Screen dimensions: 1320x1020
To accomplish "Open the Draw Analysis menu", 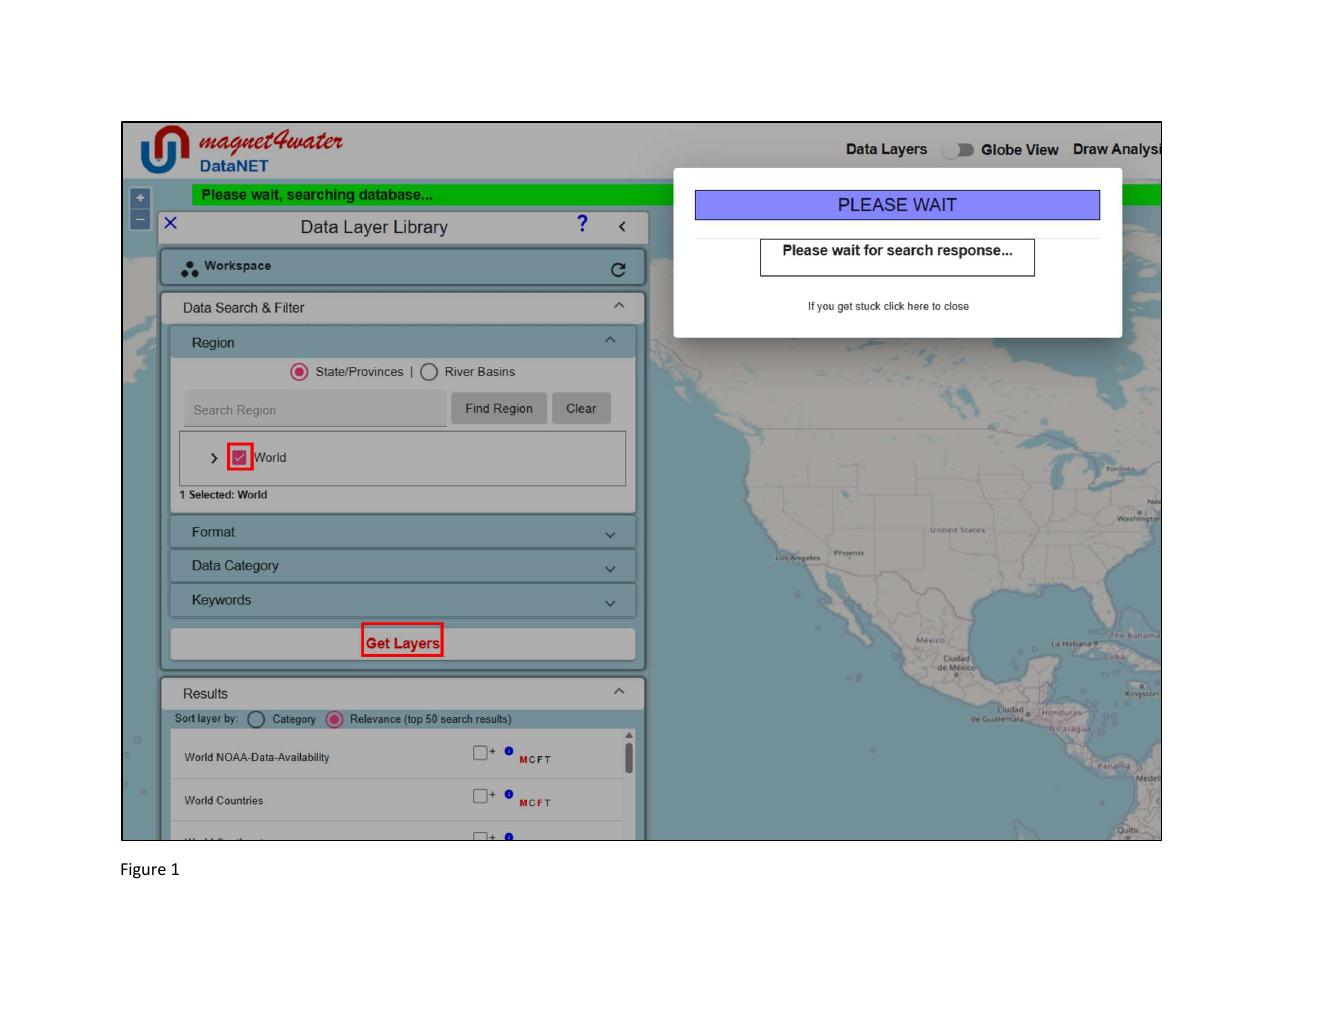I will (x=1116, y=149).
